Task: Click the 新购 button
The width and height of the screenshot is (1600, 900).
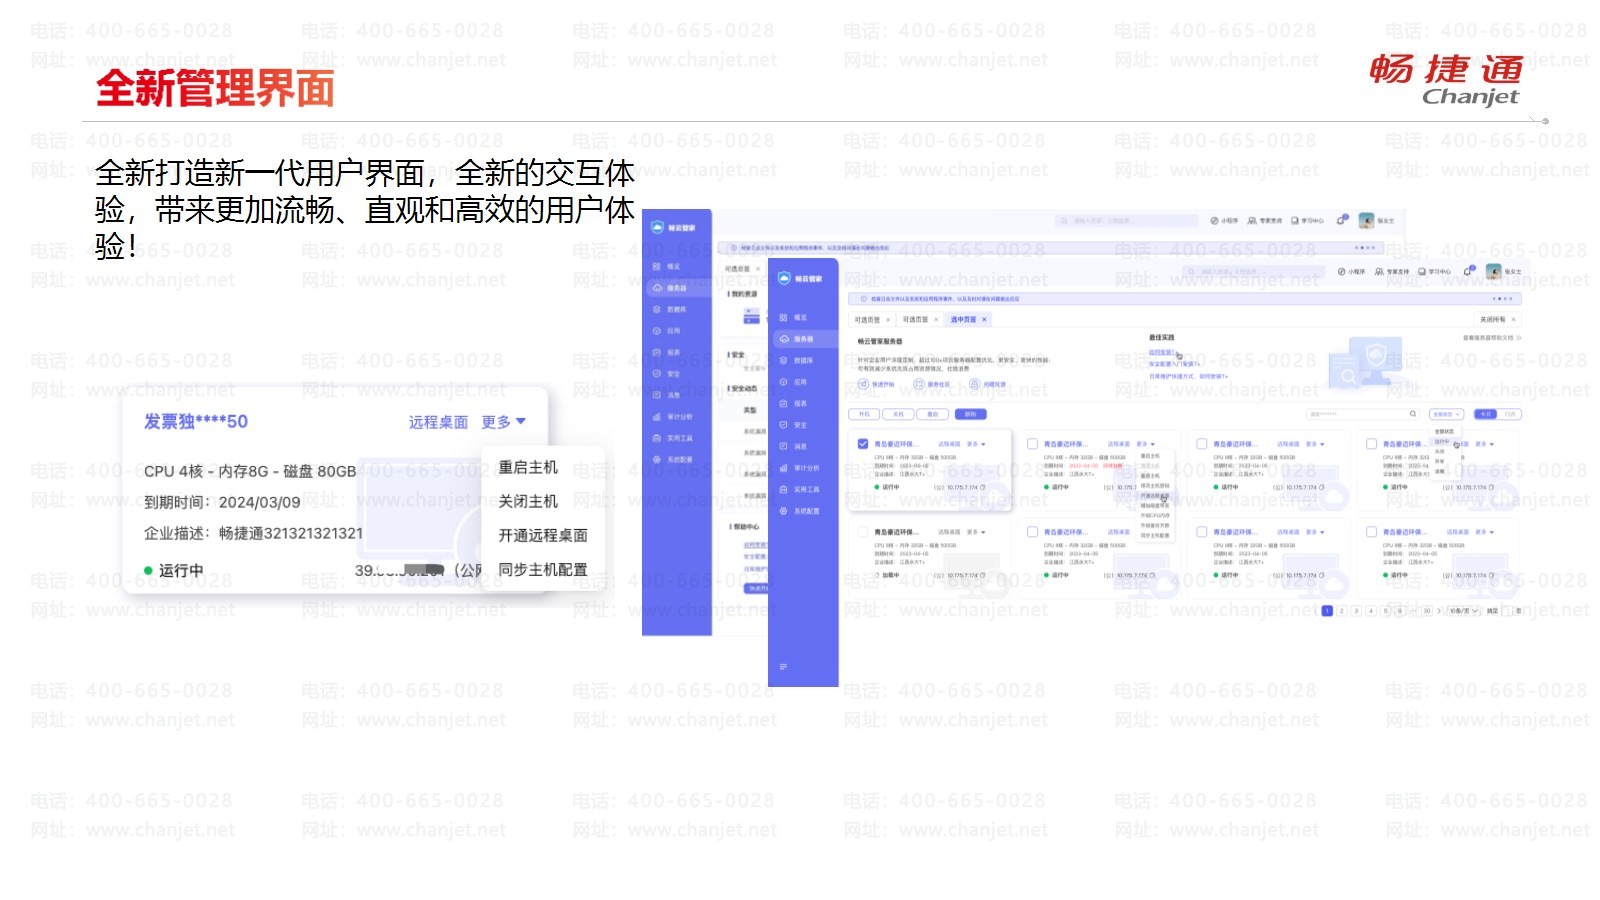Action: (971, 414)
